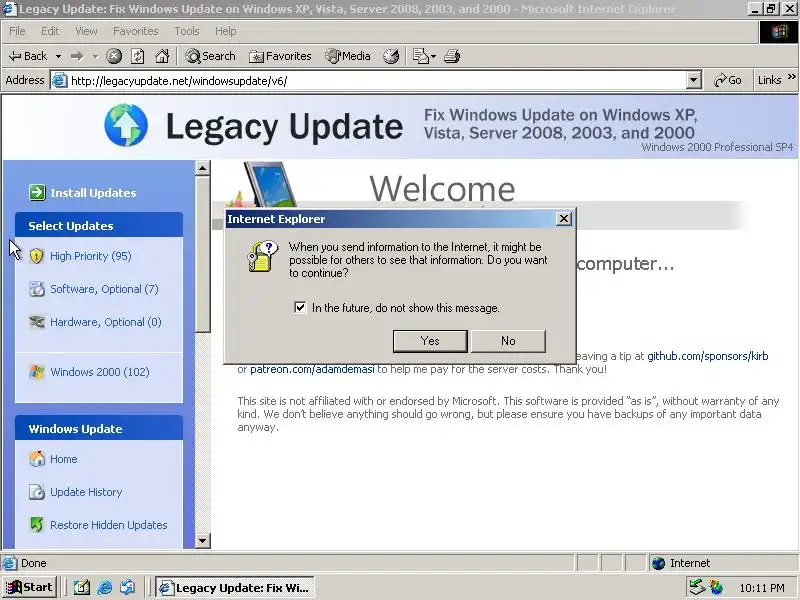The width and height of the screenshot is (800, 600).
Task: Open the Favorites menu
Action: (x=136, y=31)
